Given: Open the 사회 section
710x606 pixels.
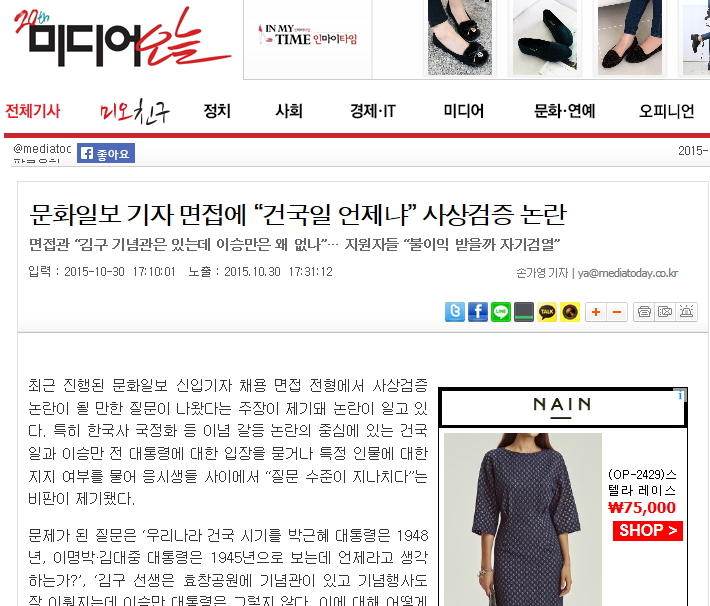Looking at the screenshot, I should tap(289, 111).
